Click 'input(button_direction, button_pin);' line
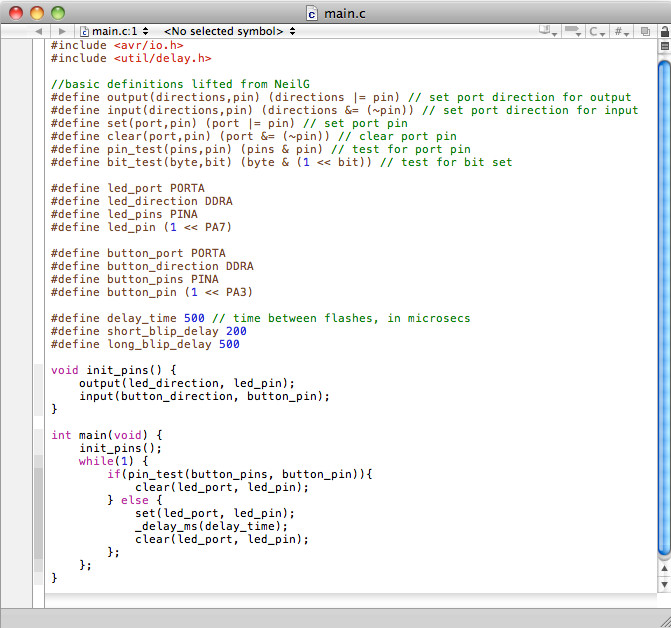Viewport: 671px width, 628px height. tap(205, 396)
